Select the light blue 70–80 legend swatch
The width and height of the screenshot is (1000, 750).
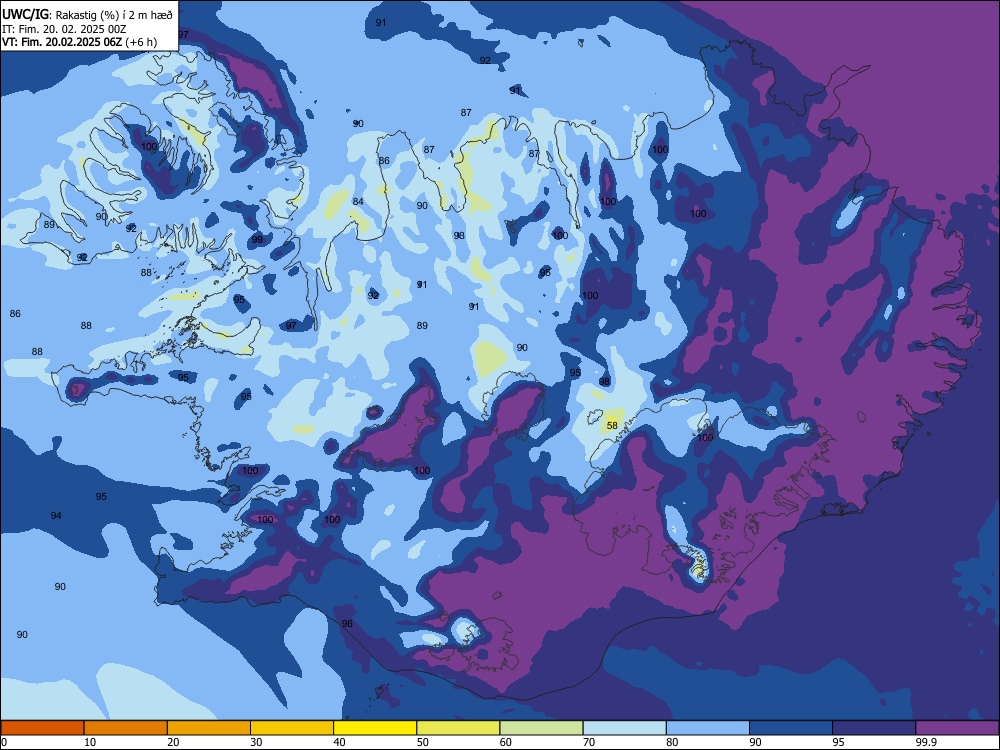tap(624, 728)
